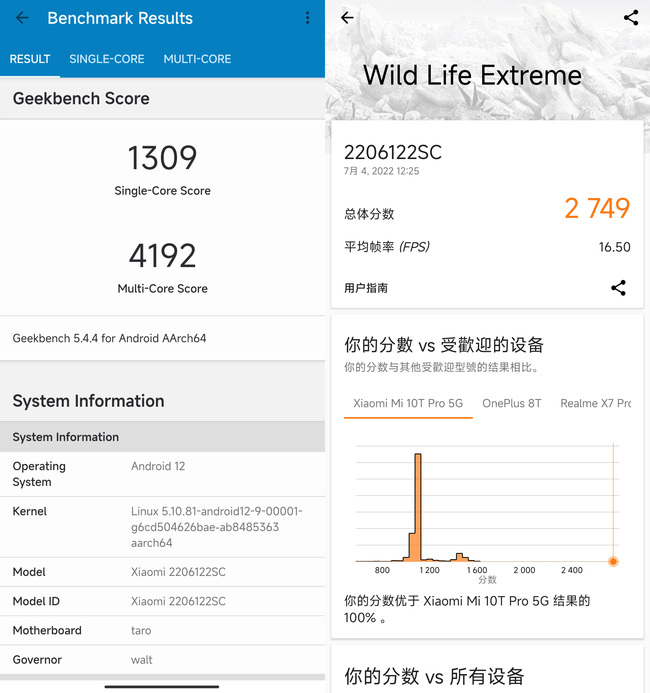Tap Model row value Xiaomi 2206122SC
This screenshot has width=650, height=693.
pos(178,572)
